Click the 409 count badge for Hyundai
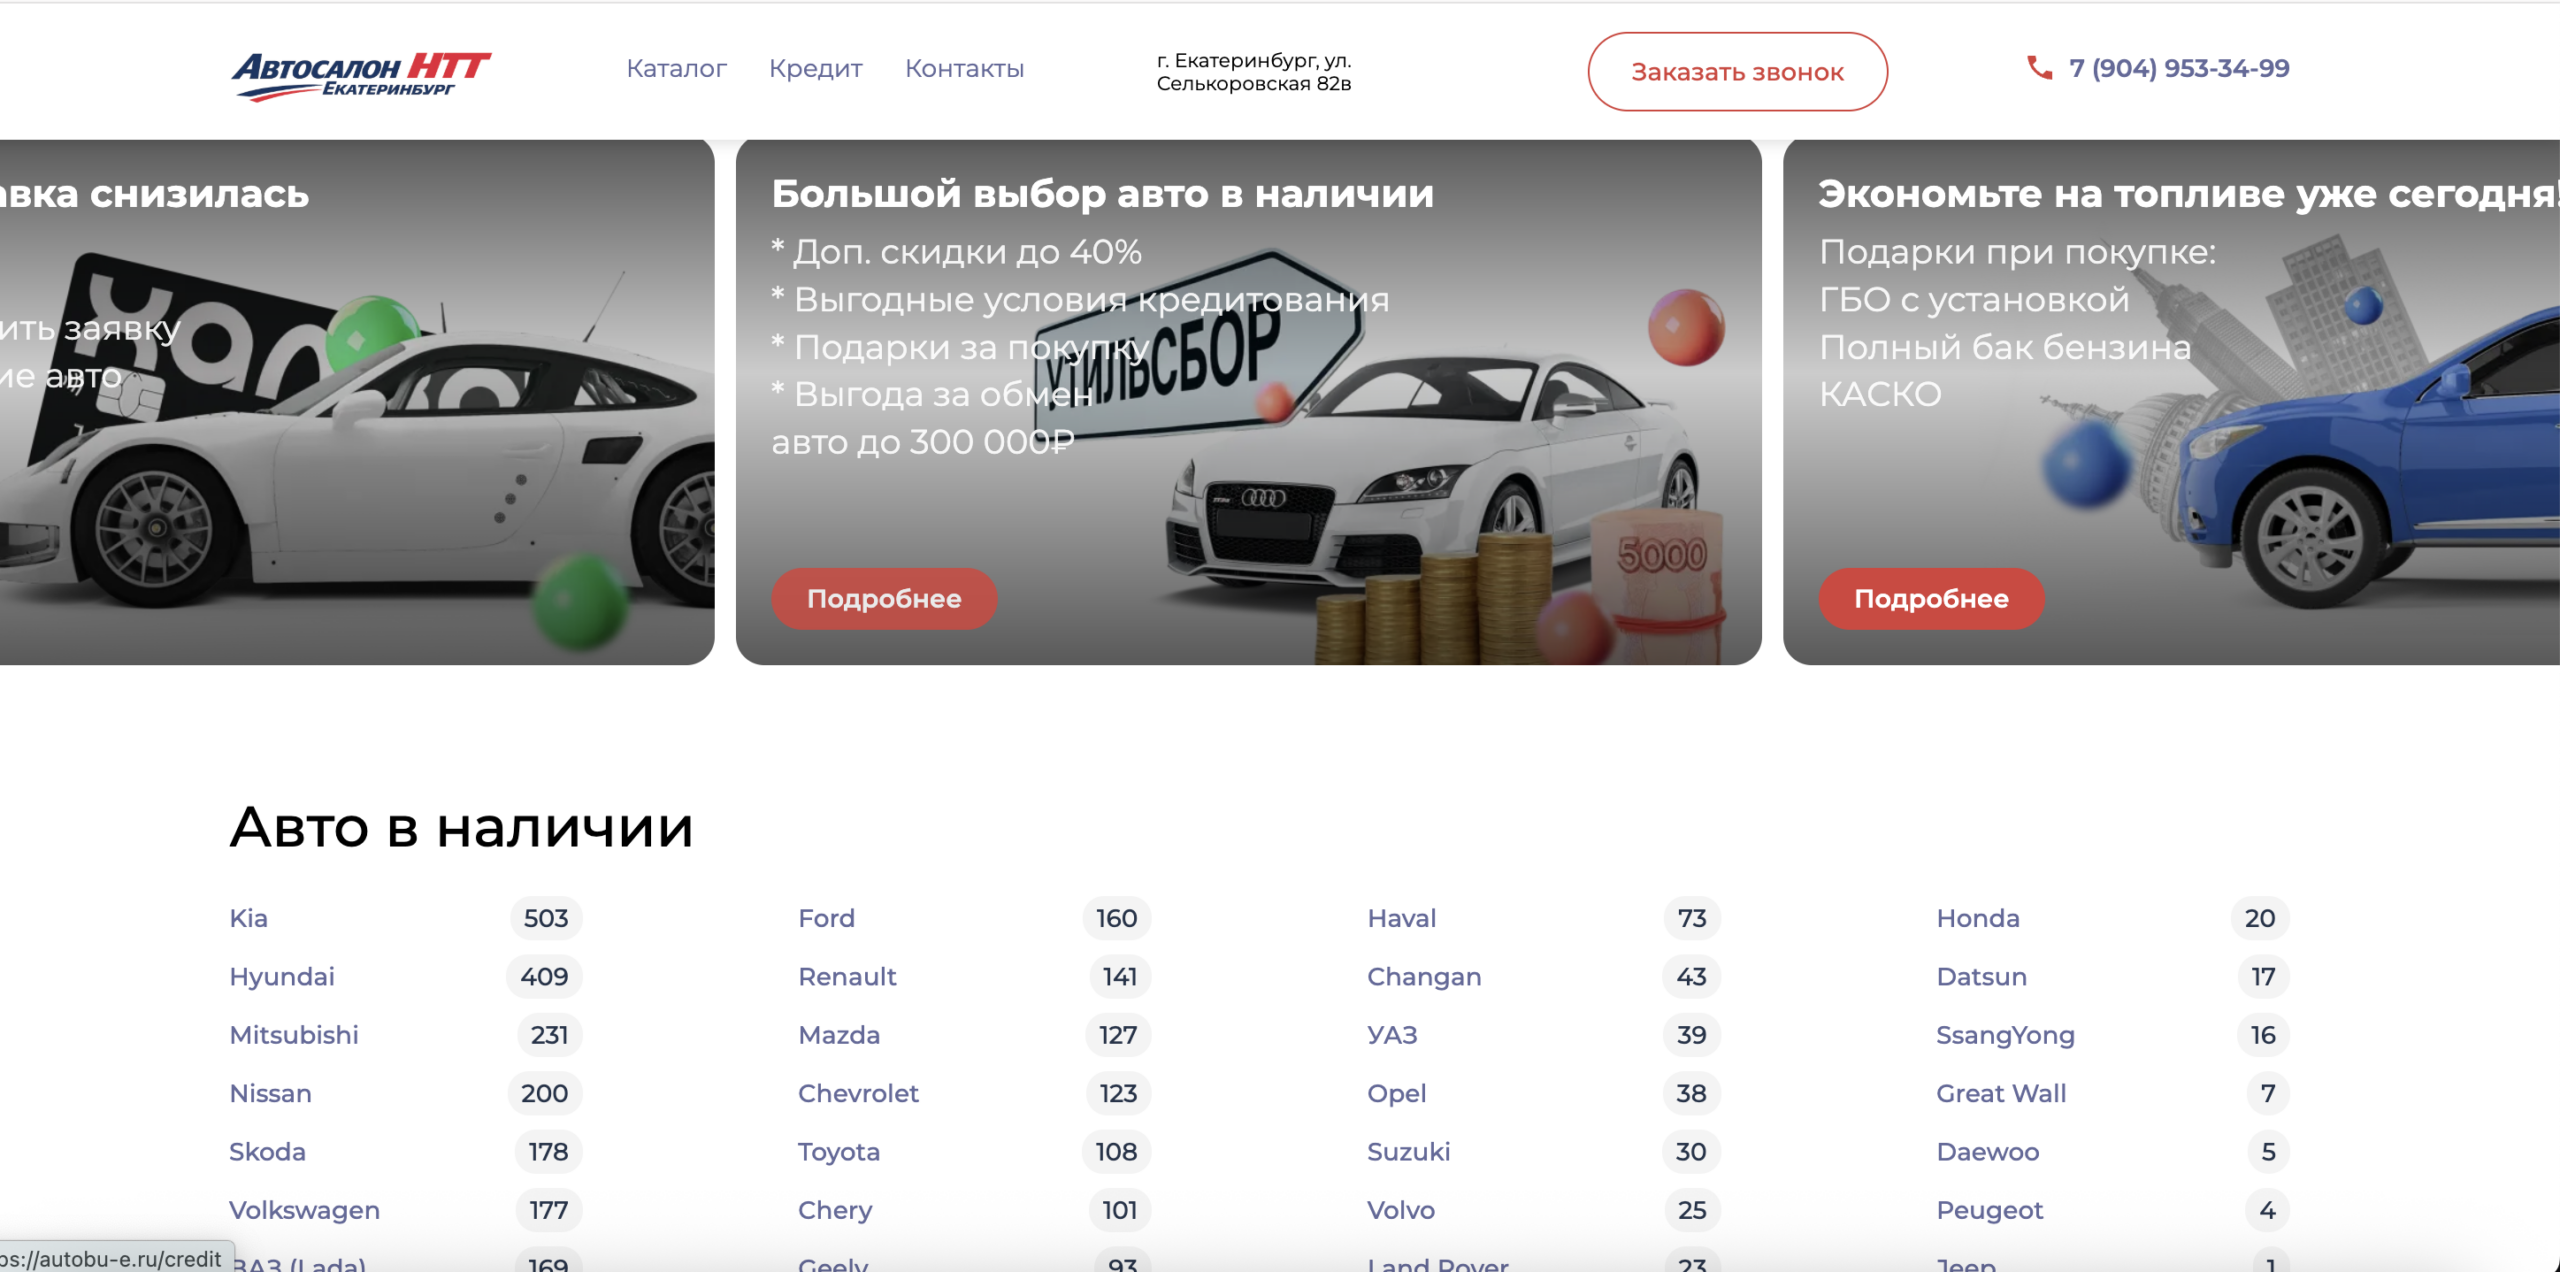 (x=544, y=976)
